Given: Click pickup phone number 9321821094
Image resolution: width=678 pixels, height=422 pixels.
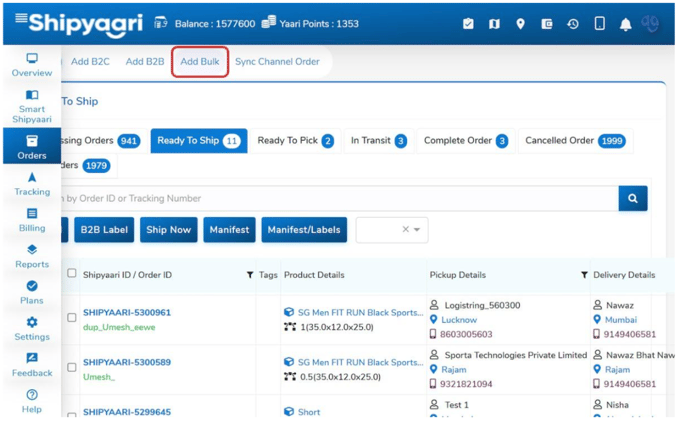Looking at the screenshot, I should tap(466, 384).
